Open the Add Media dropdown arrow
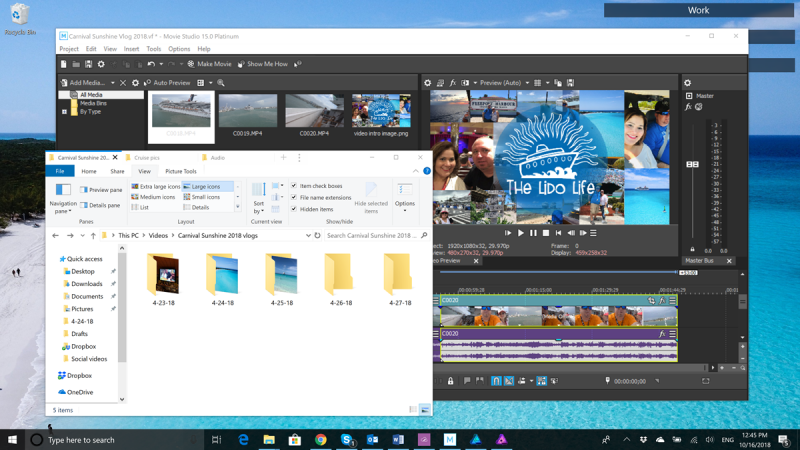 tap(113, 83)
